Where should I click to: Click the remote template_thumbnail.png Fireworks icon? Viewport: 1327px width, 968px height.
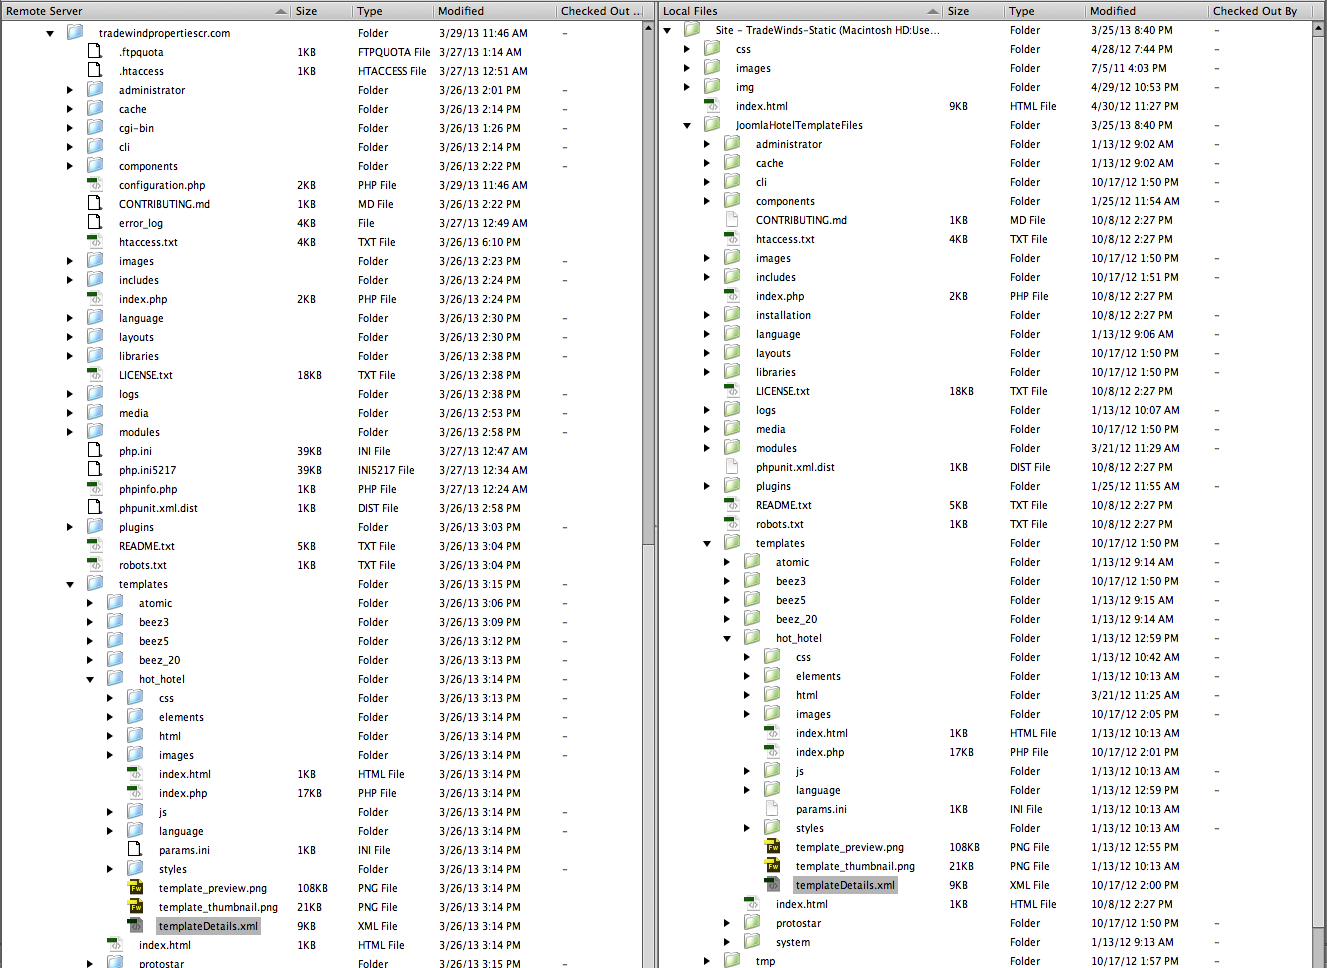136,907
